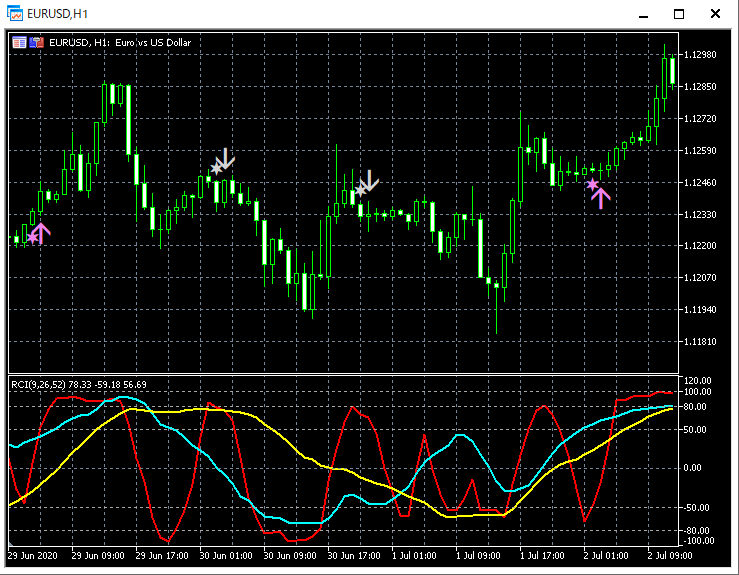Click the 29 Jun 09:00 time label
739x575 pixels.
click(98, 556)
